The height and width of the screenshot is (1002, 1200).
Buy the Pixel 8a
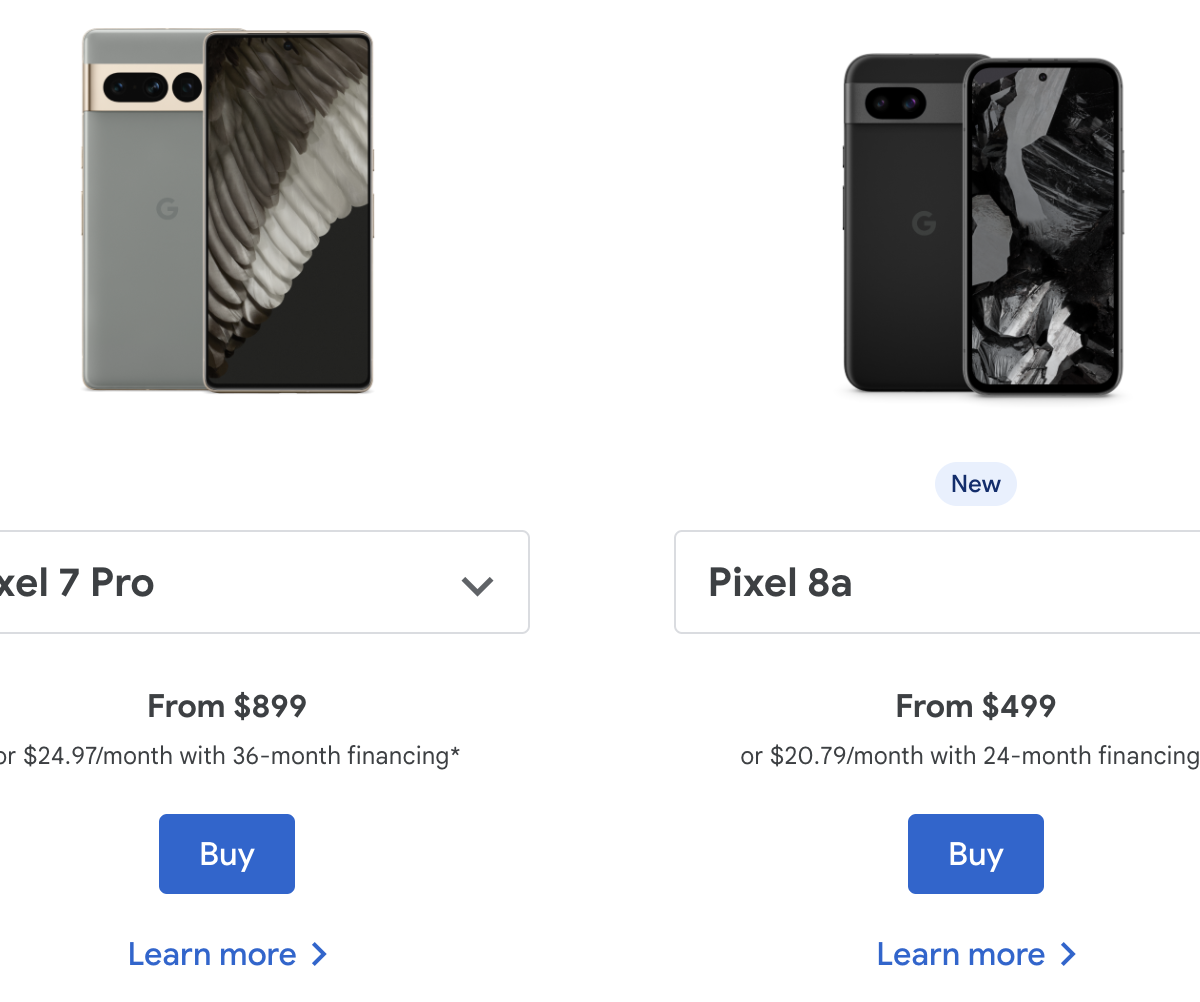(975, 854)
